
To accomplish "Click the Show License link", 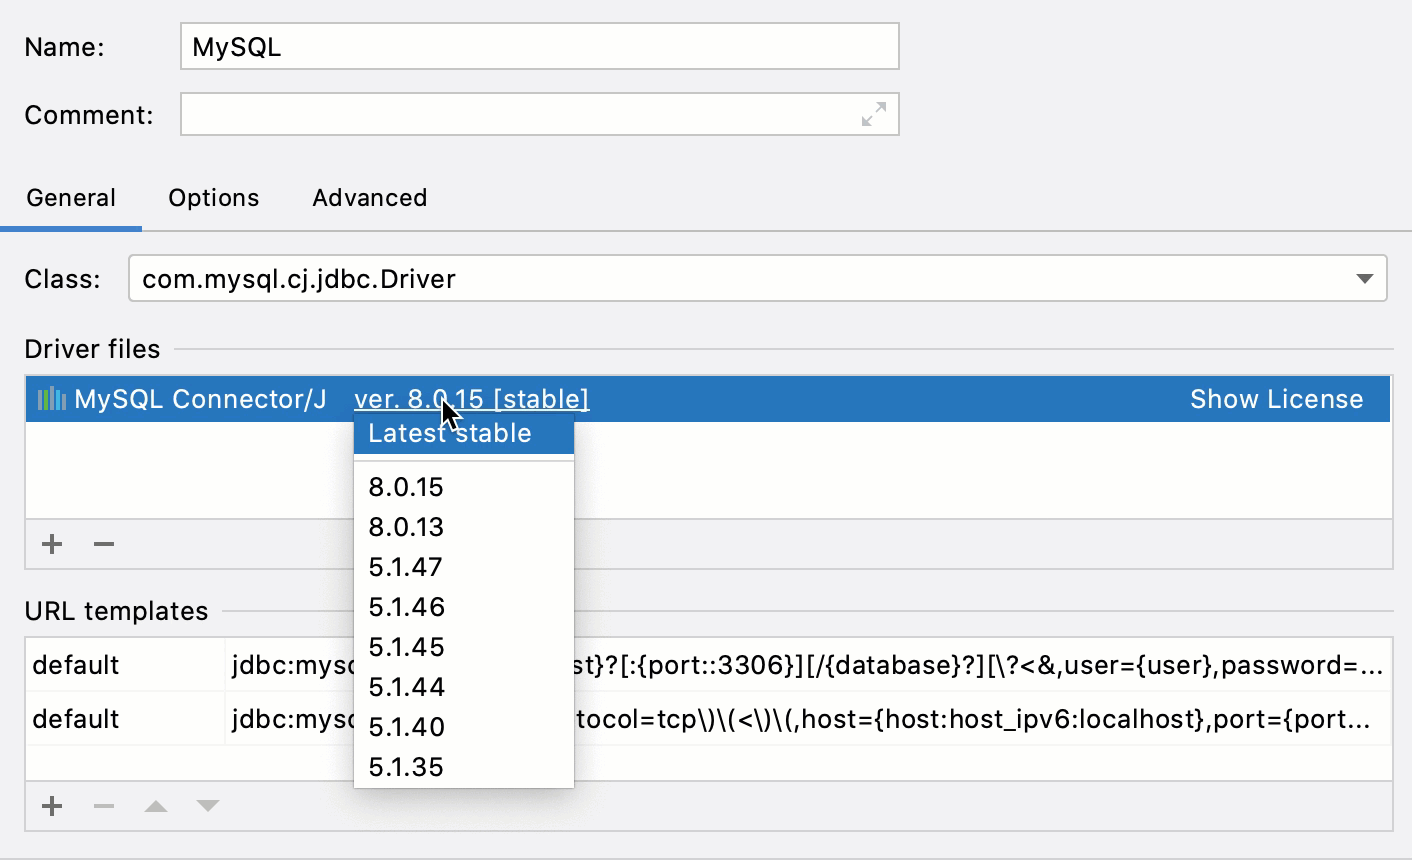I will pos(1277,398).
